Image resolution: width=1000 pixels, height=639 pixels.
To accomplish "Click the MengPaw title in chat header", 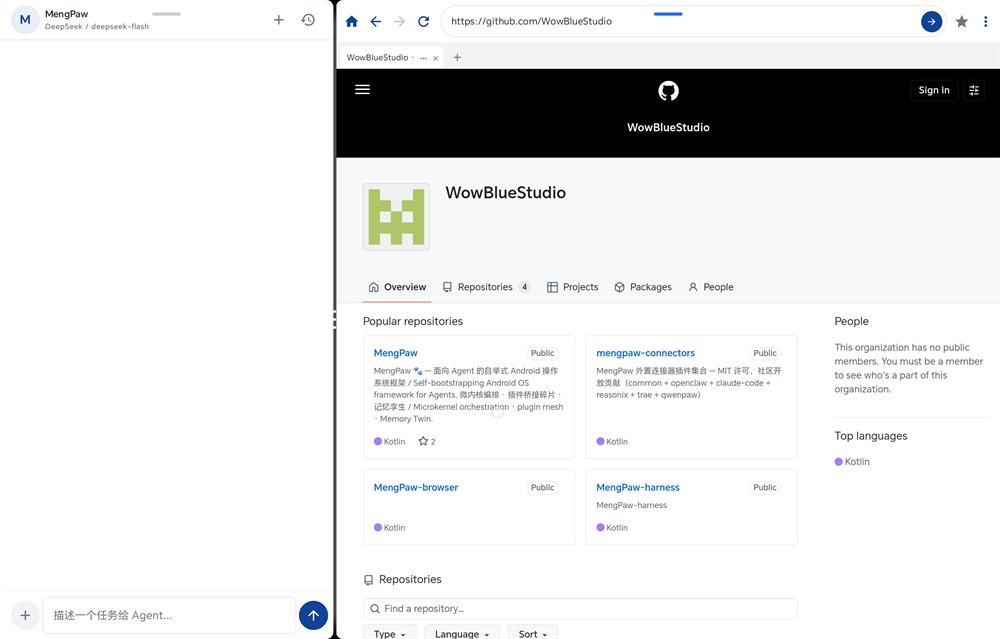I will pyautogui.click(x=66, y=13).
